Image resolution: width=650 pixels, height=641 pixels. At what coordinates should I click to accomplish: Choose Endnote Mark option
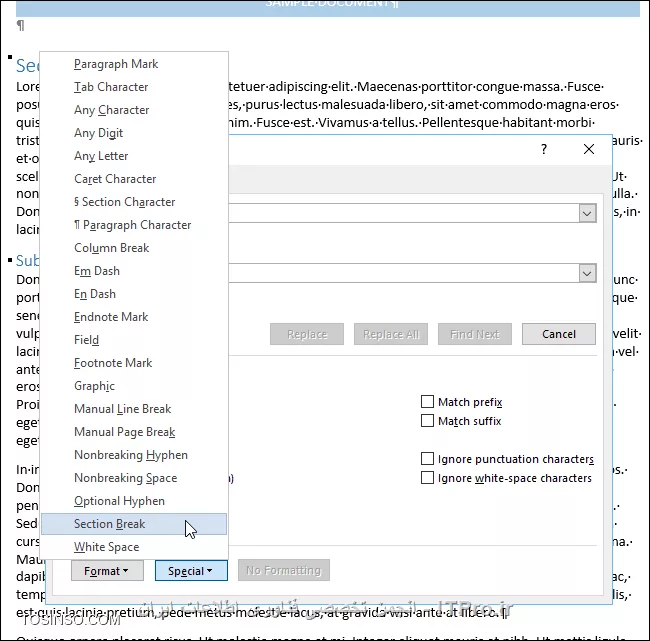coord(134,317)
